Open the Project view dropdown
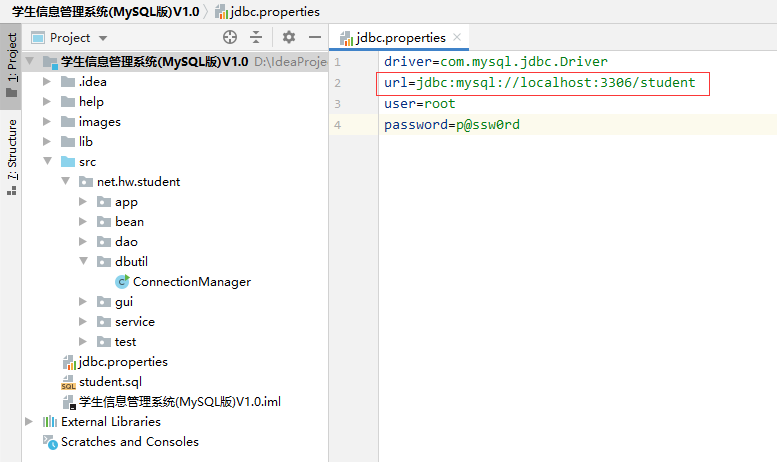 coord(103,38)
